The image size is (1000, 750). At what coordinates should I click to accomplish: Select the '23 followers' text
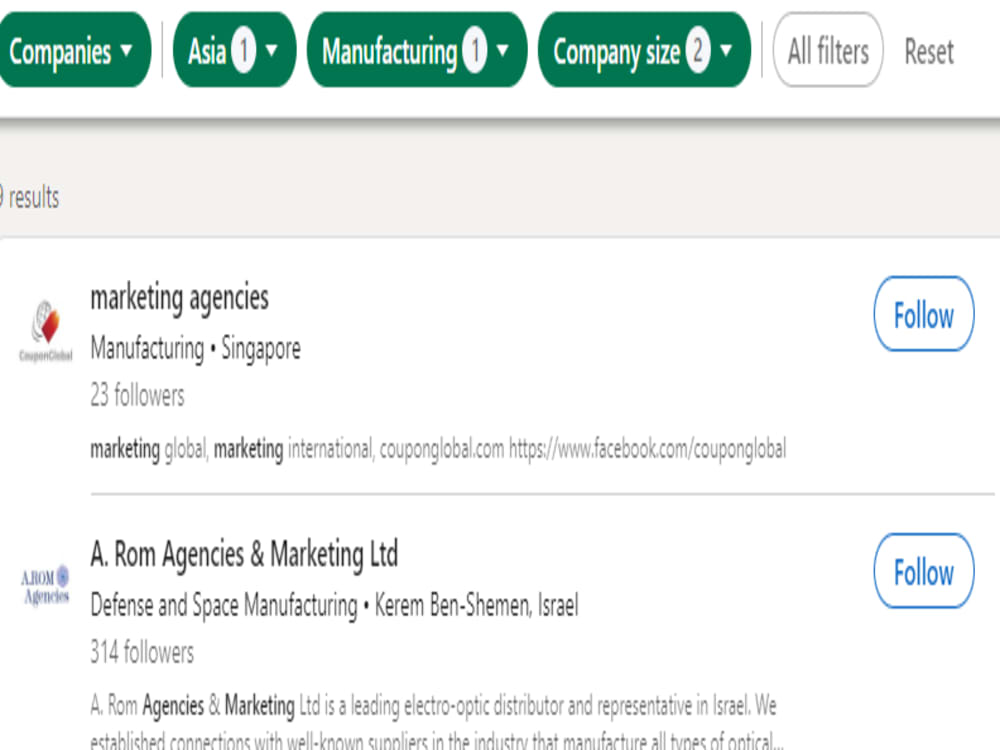pos(137,395)
